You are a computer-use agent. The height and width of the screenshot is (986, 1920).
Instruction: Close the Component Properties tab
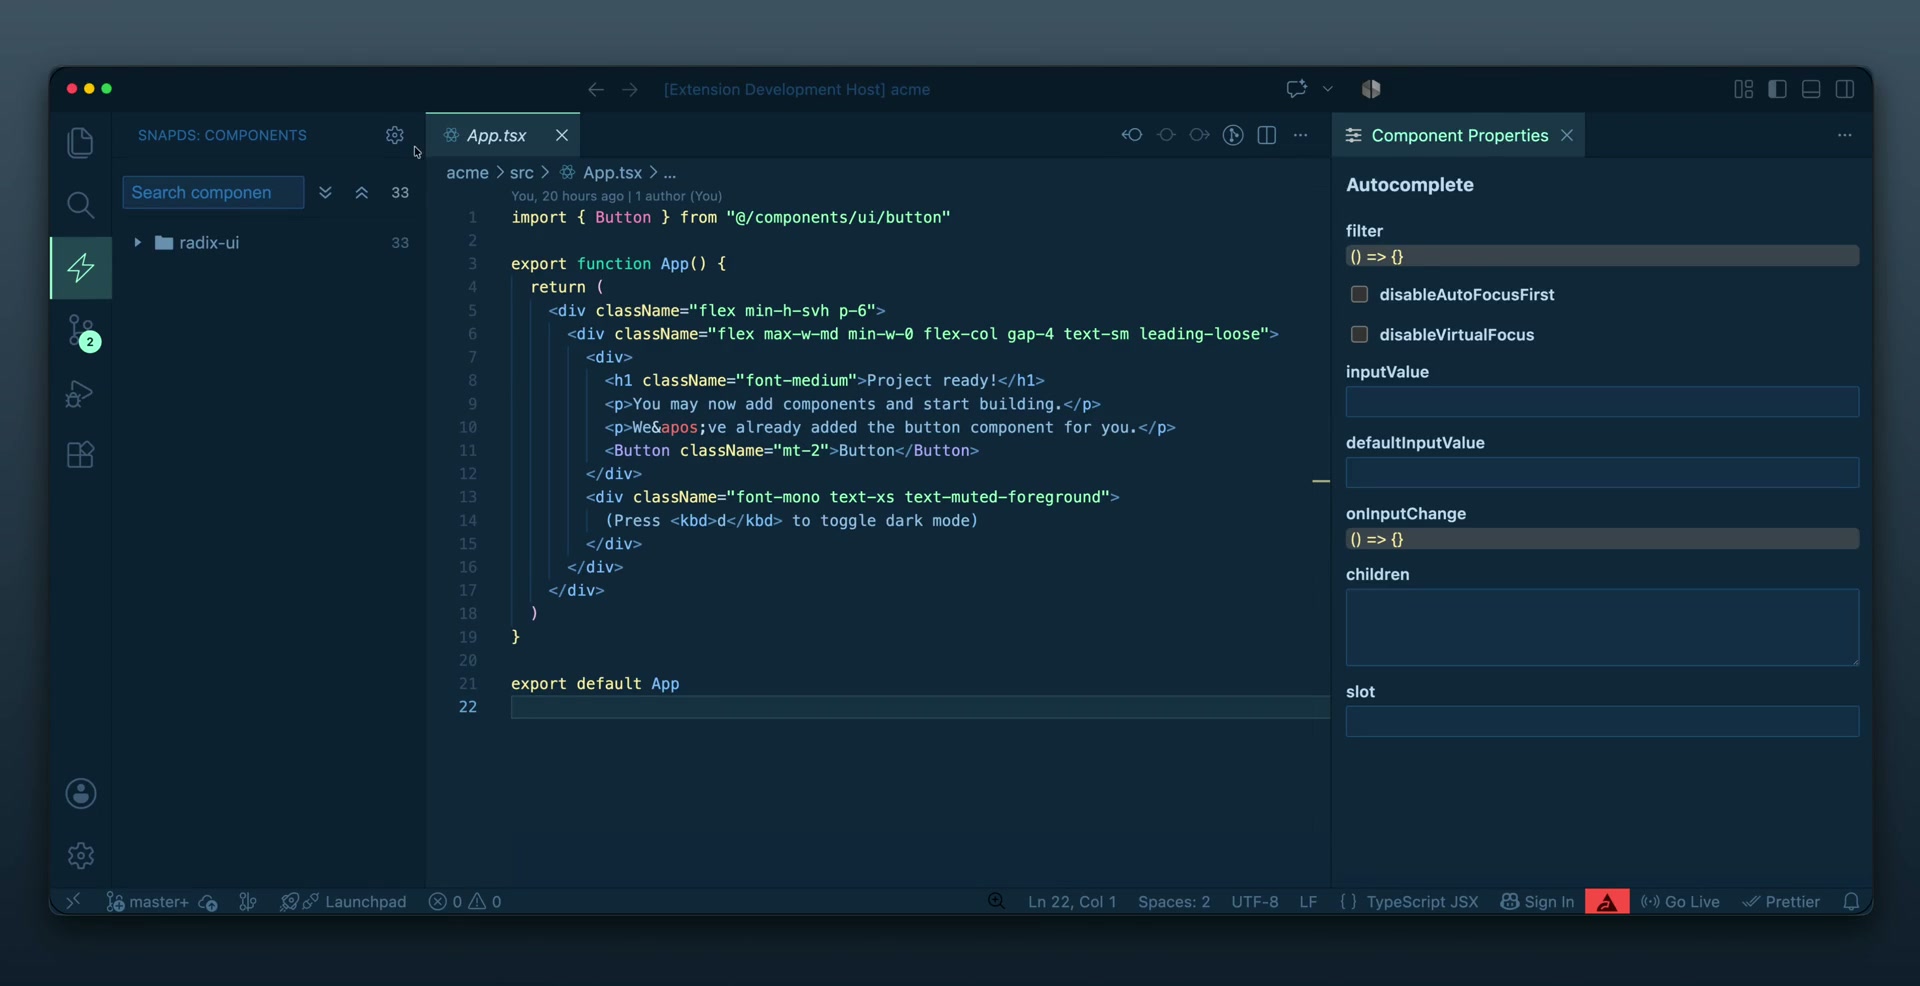point(1567,135)
